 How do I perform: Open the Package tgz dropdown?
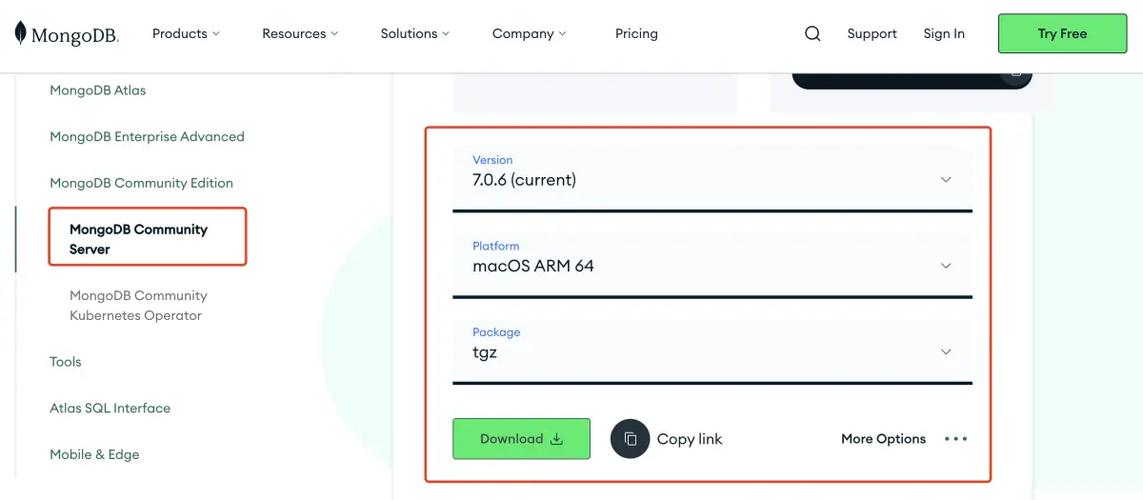712,351
